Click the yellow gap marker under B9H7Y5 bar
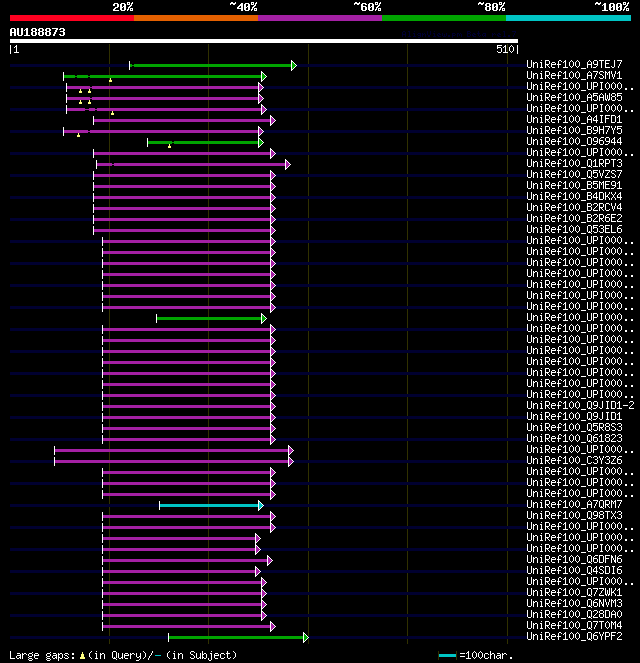640x663 pixels. tap(79, 135)
